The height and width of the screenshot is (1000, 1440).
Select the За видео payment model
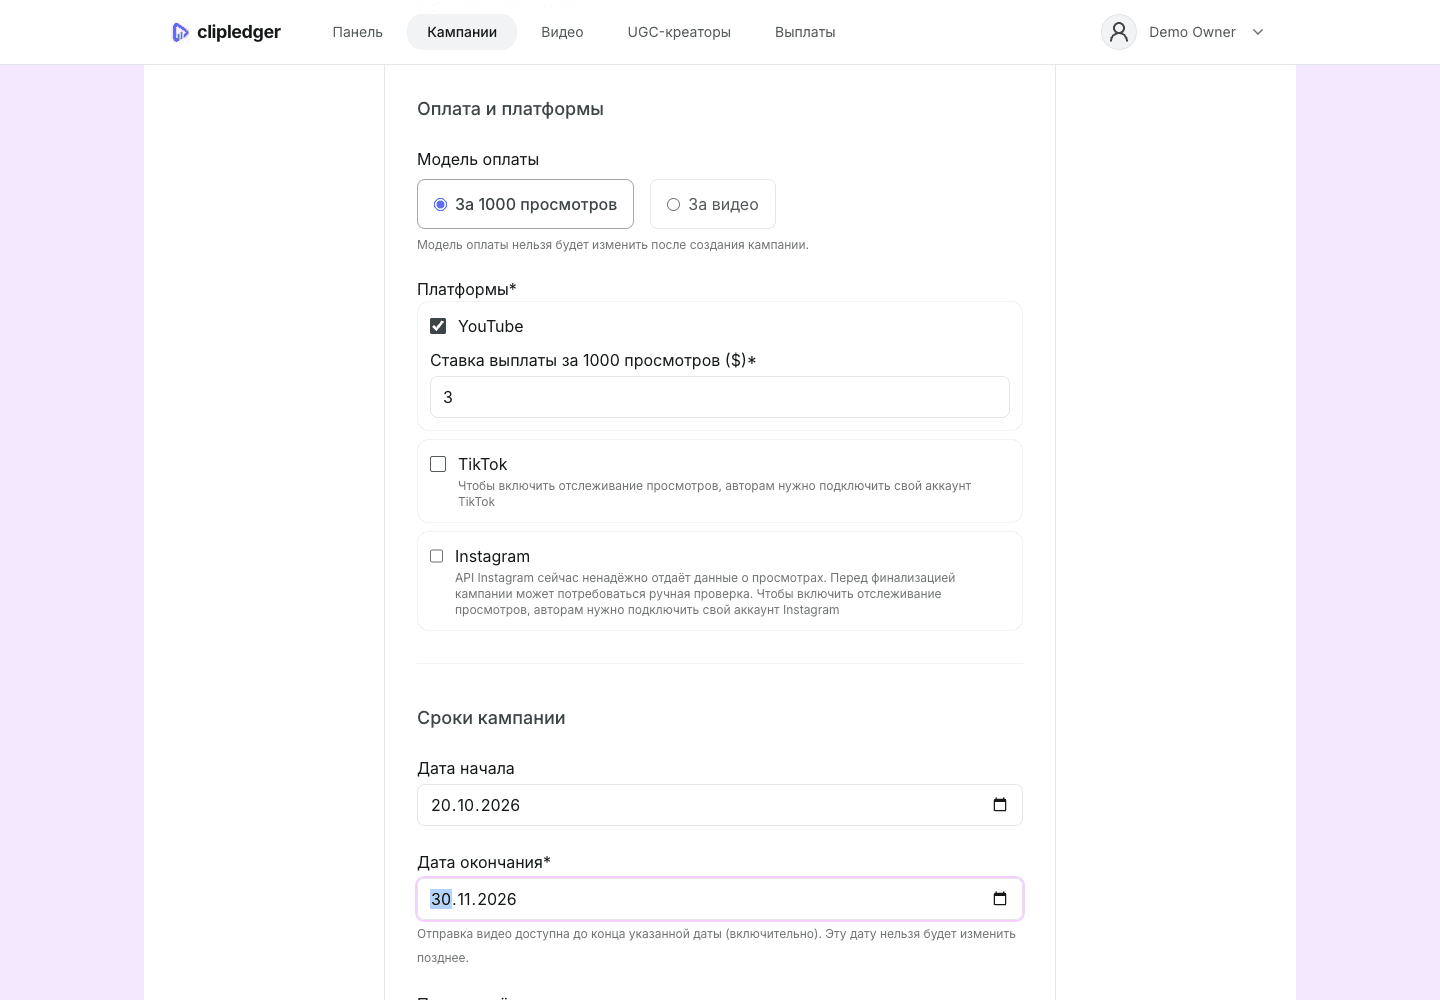tap(713, 204)
